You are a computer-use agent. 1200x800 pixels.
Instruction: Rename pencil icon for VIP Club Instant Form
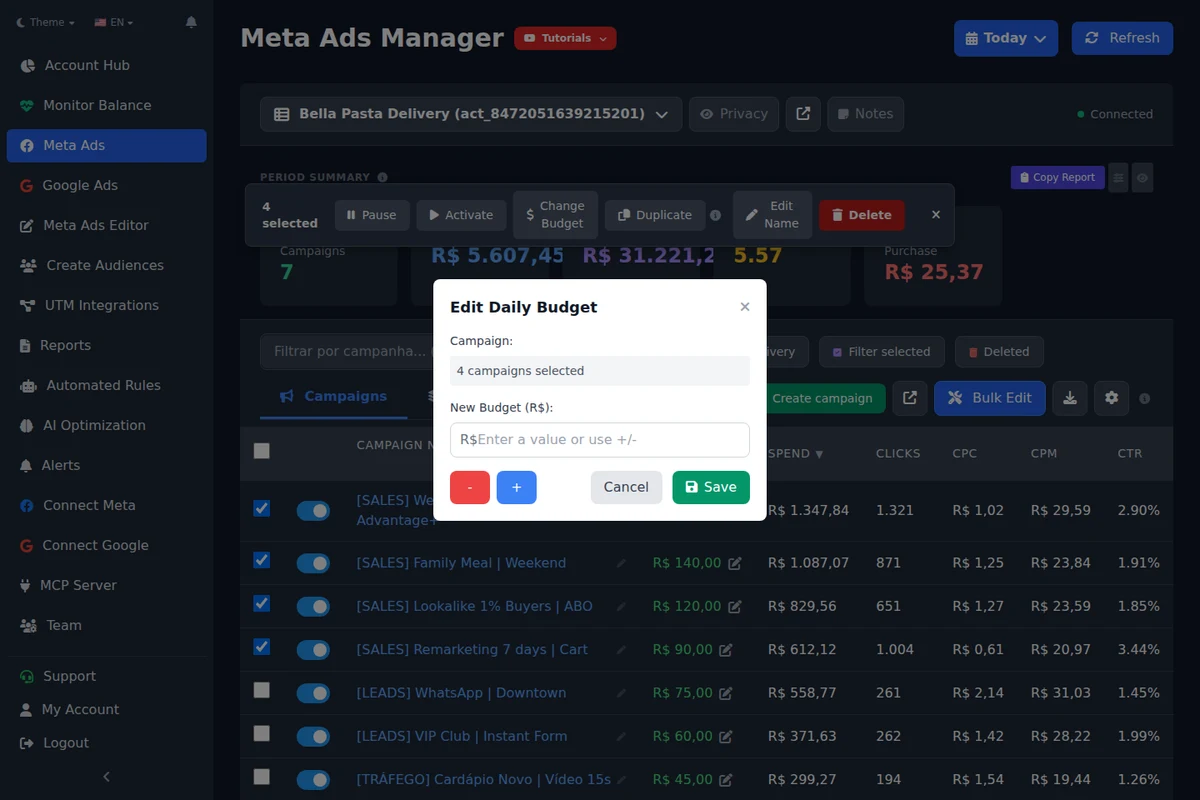coord(621,736)
